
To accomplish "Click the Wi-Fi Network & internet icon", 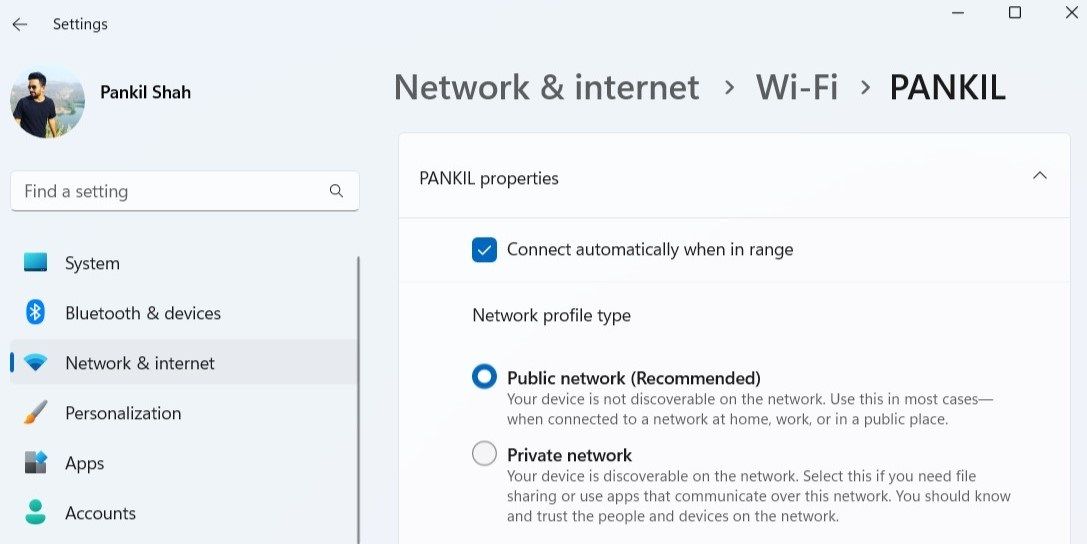I will (x=36, y=363).
